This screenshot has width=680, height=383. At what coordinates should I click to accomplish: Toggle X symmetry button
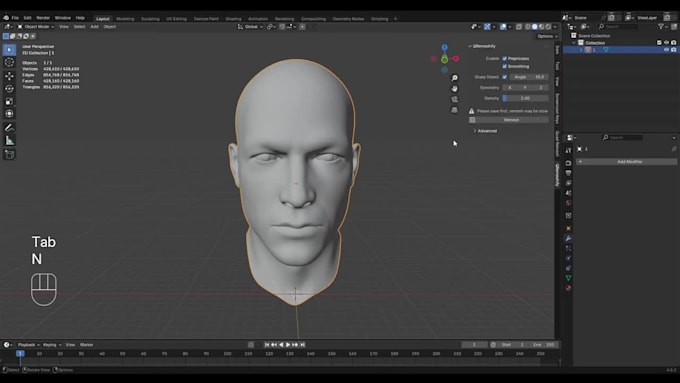510,88
